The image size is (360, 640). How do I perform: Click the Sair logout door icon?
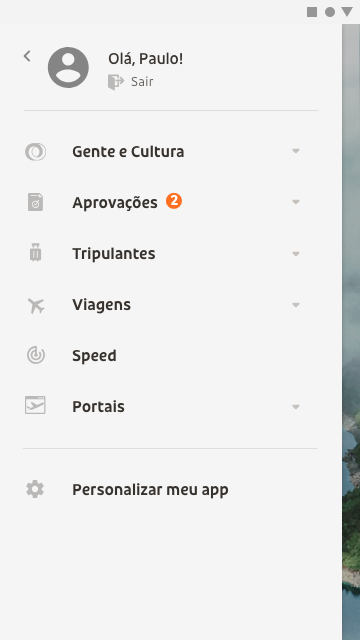[116, 82]
